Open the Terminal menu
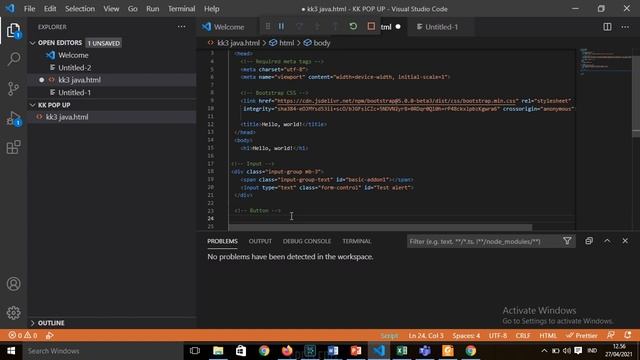 pos(182,9)
